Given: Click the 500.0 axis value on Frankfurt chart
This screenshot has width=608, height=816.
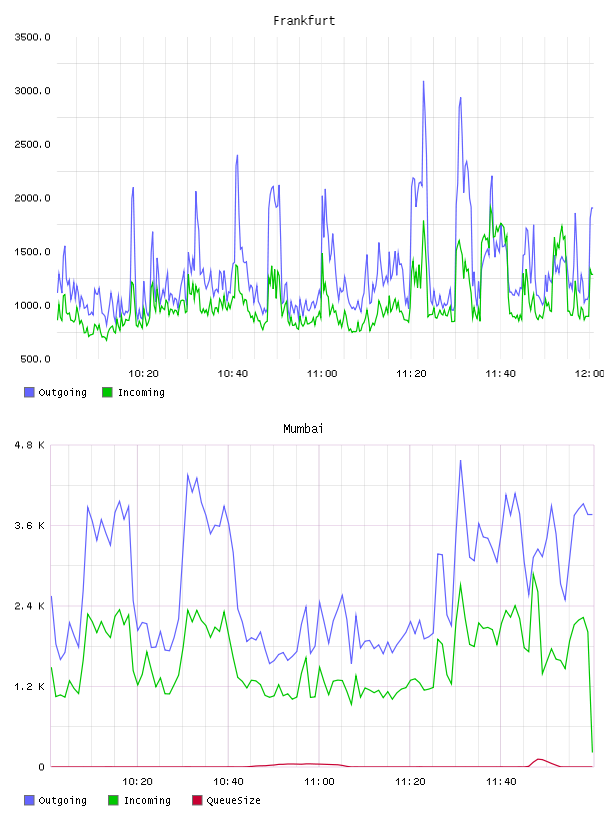Looking at the screenshot, I should coord(35,359).
